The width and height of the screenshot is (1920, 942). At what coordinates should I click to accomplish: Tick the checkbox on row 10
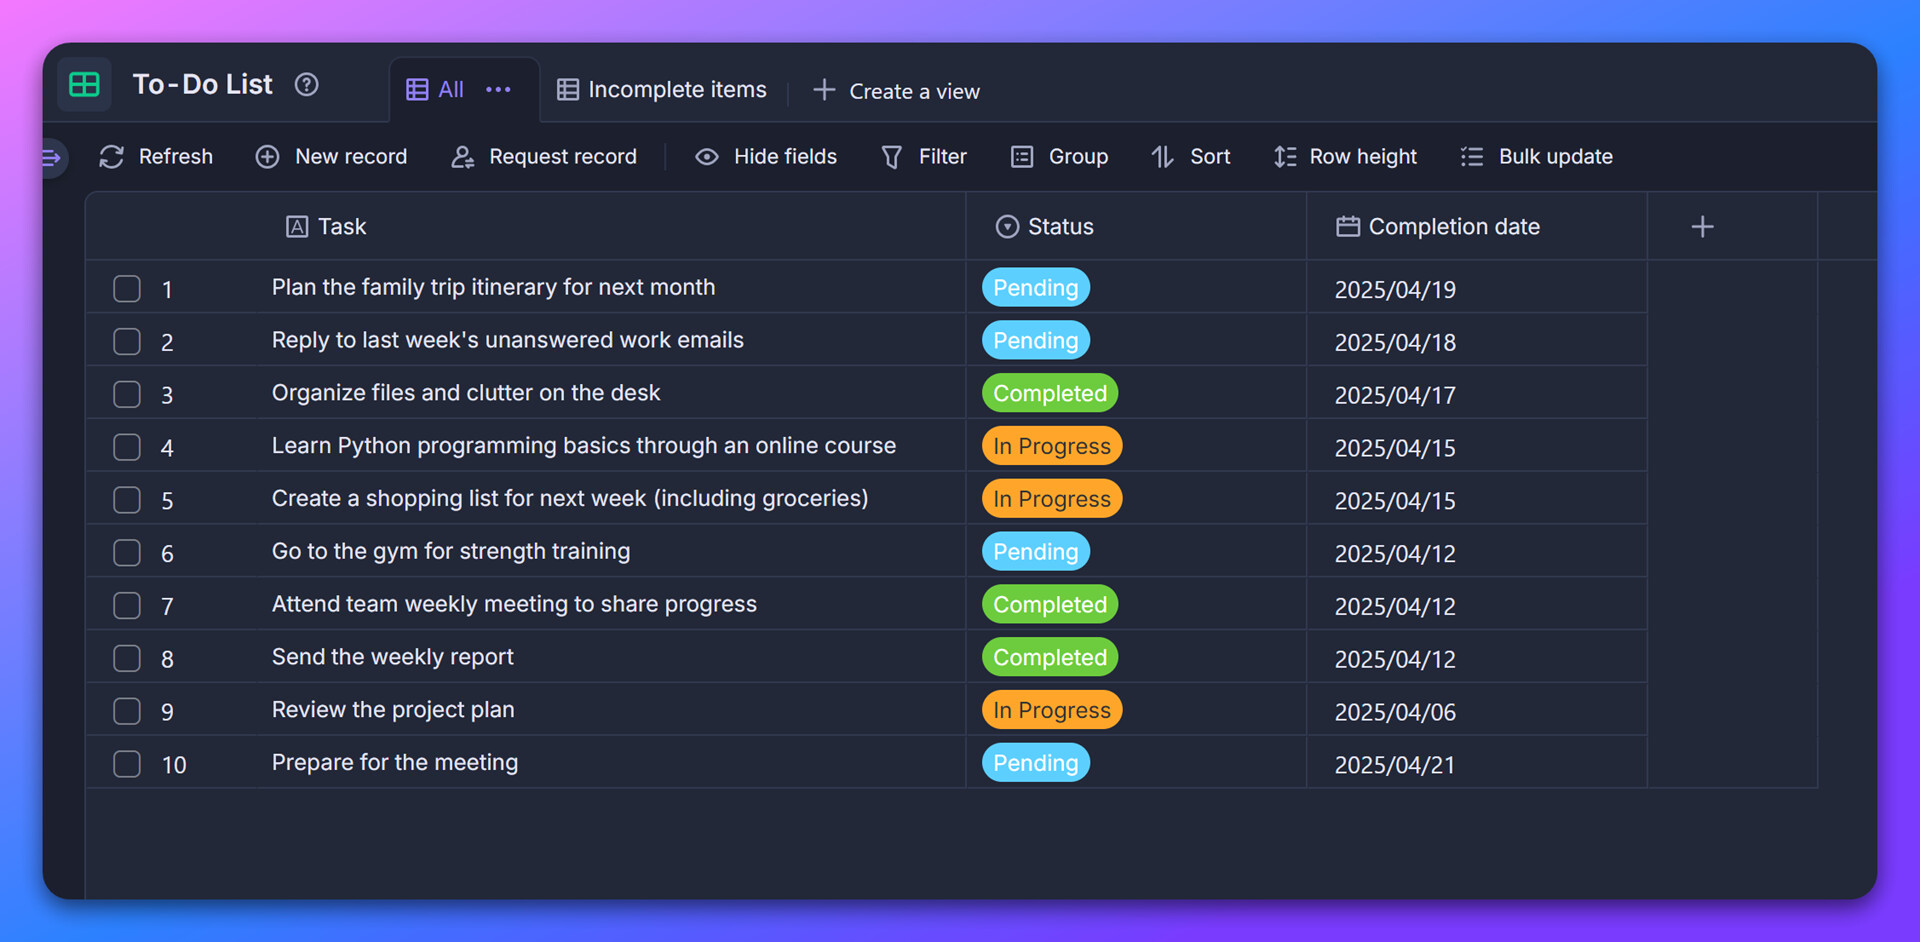click(127, 764)
